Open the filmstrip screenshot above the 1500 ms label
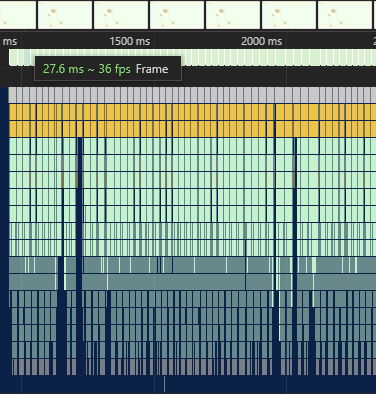 [x=121, y=15]
